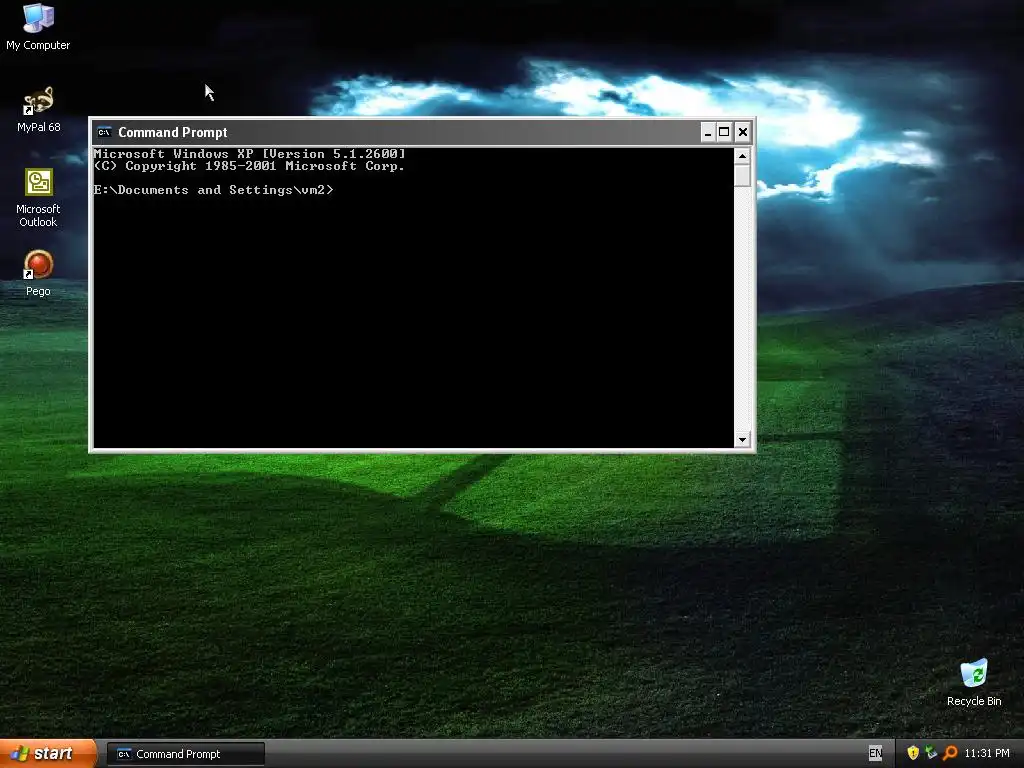Click Command Prompt taskbar button
1024x768 pixels.
185,754
